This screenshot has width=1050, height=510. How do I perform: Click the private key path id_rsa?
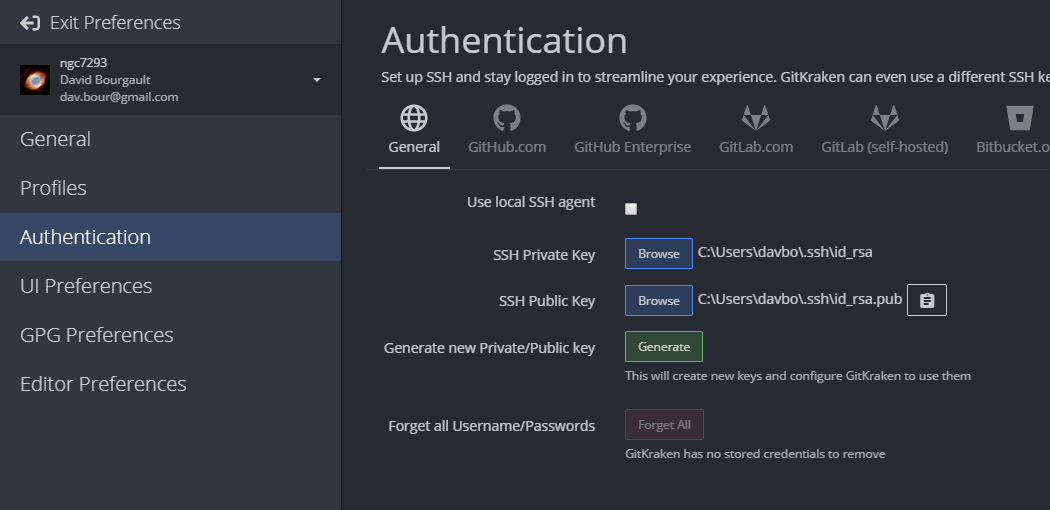click(785, 252)
